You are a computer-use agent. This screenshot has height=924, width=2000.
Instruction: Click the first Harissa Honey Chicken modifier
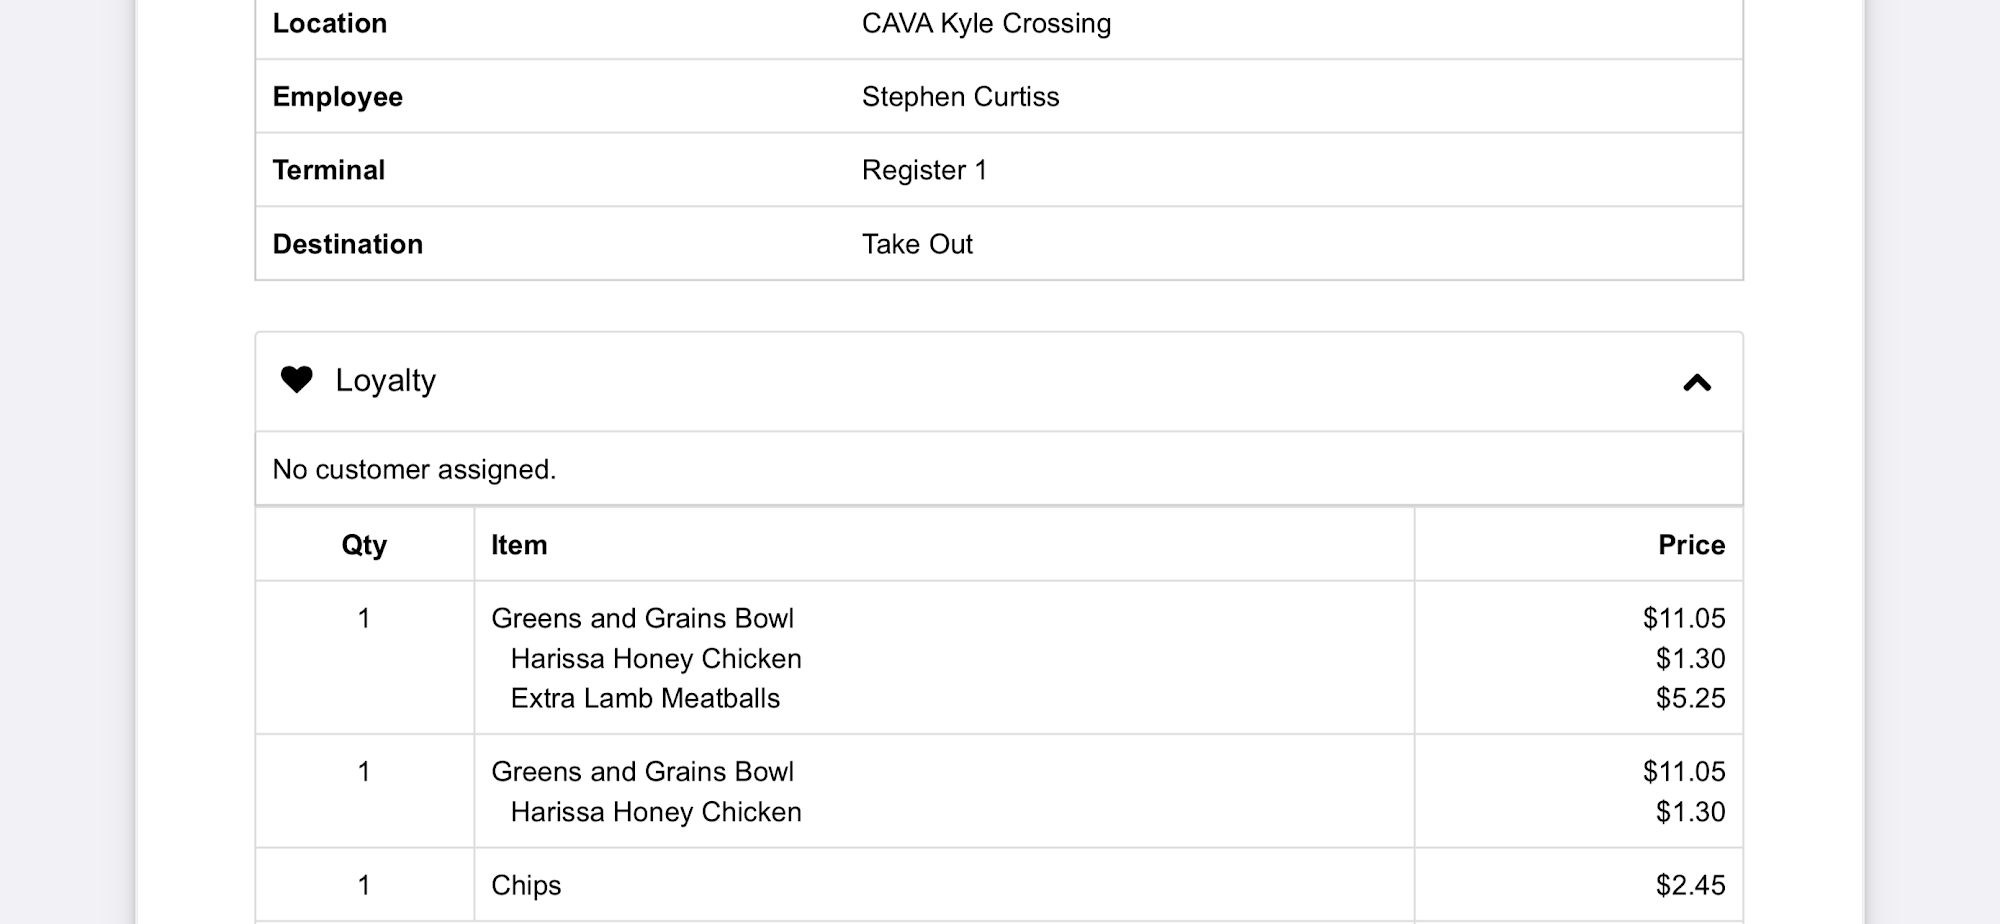(x=656, y=658)
